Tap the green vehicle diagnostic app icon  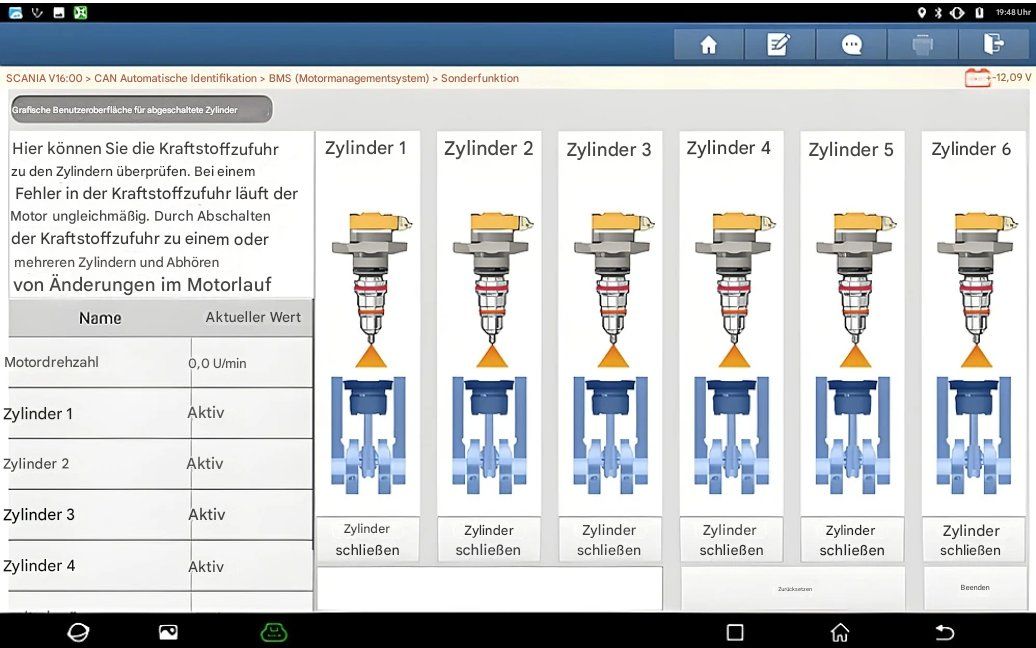[273, 632]
